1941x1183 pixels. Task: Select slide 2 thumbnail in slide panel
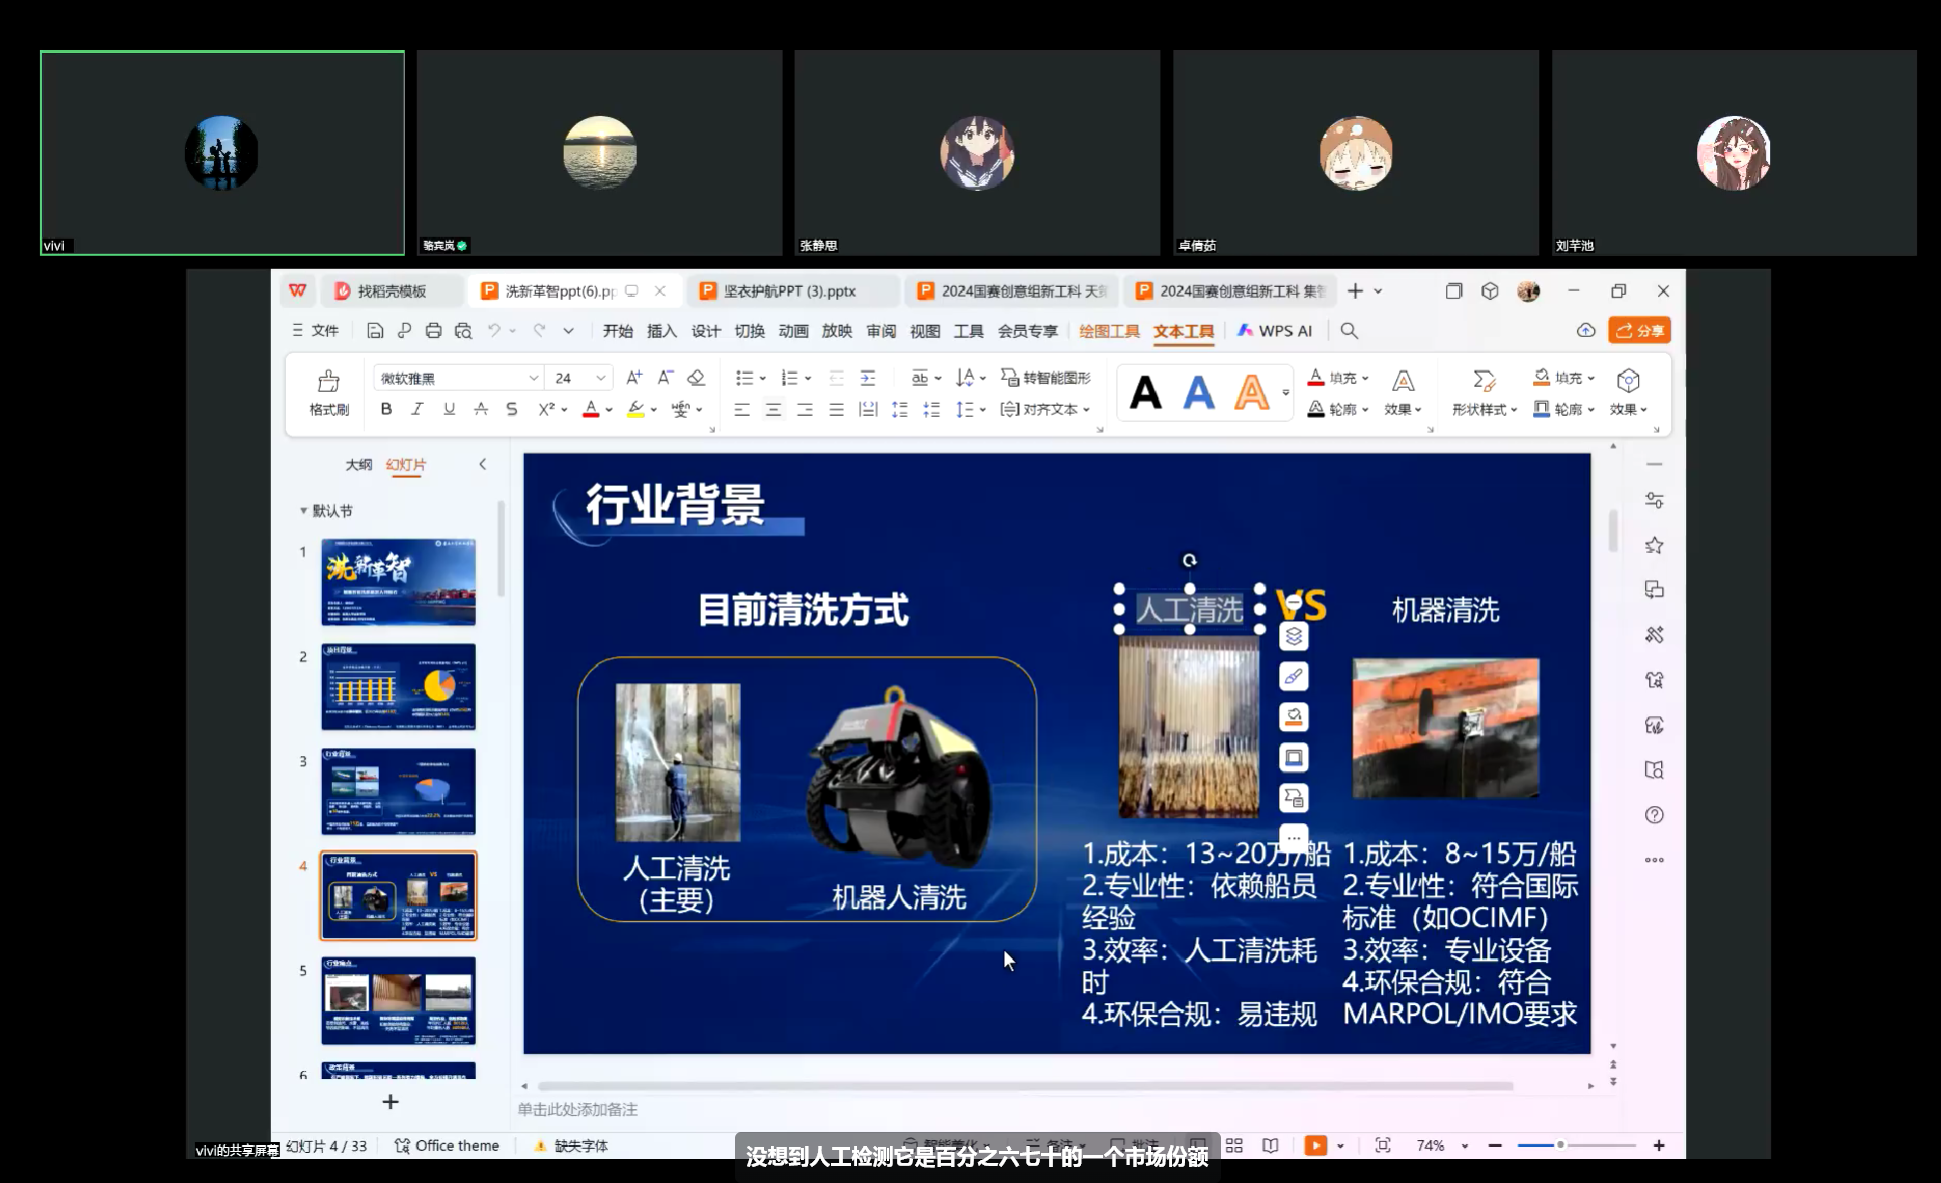(398, 687)
